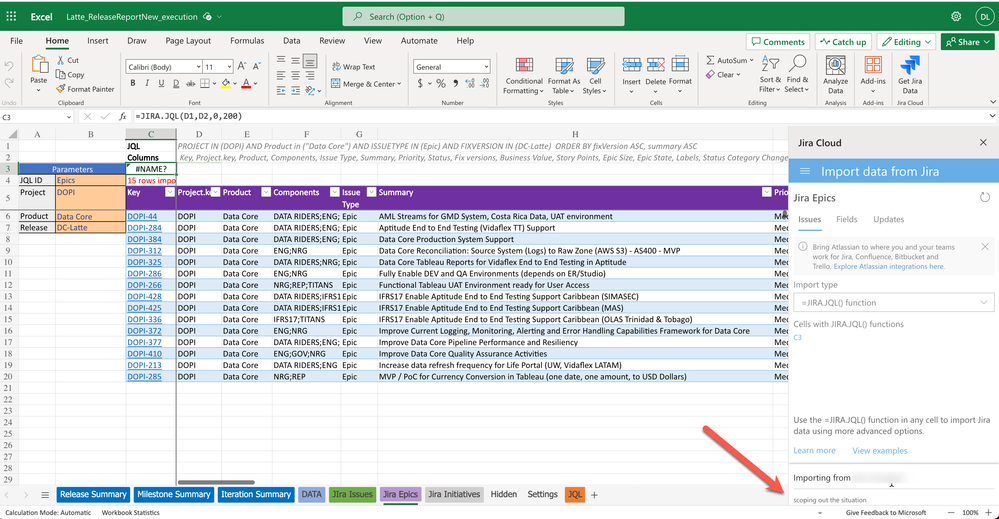
Task: Open the Summary column filter dropdown
Action: pos(766,192)
